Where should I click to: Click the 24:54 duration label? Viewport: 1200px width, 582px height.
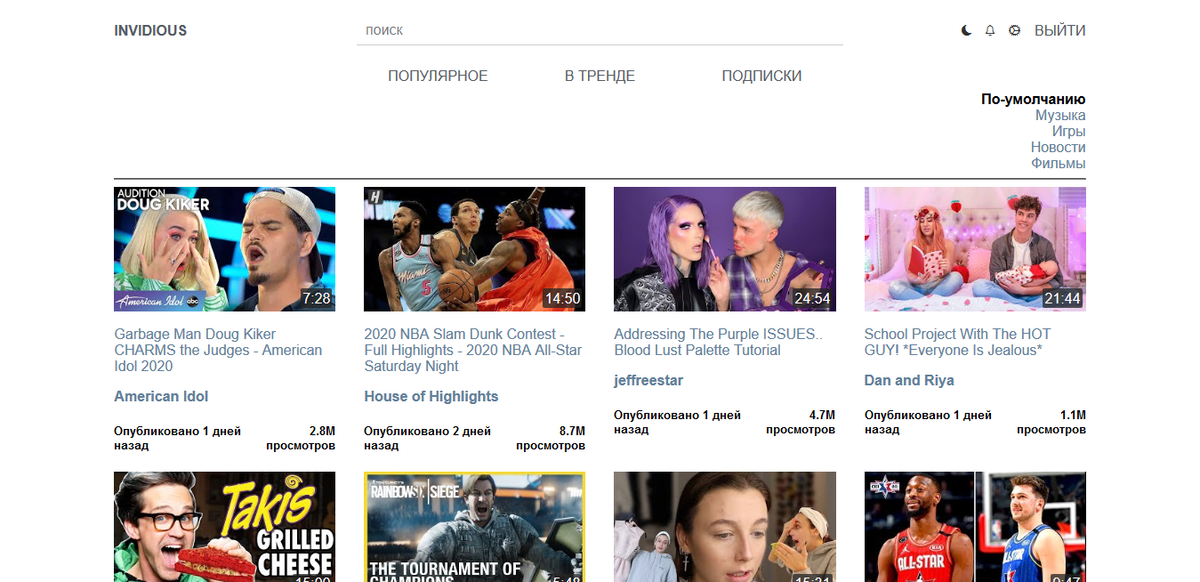point(812,299)
